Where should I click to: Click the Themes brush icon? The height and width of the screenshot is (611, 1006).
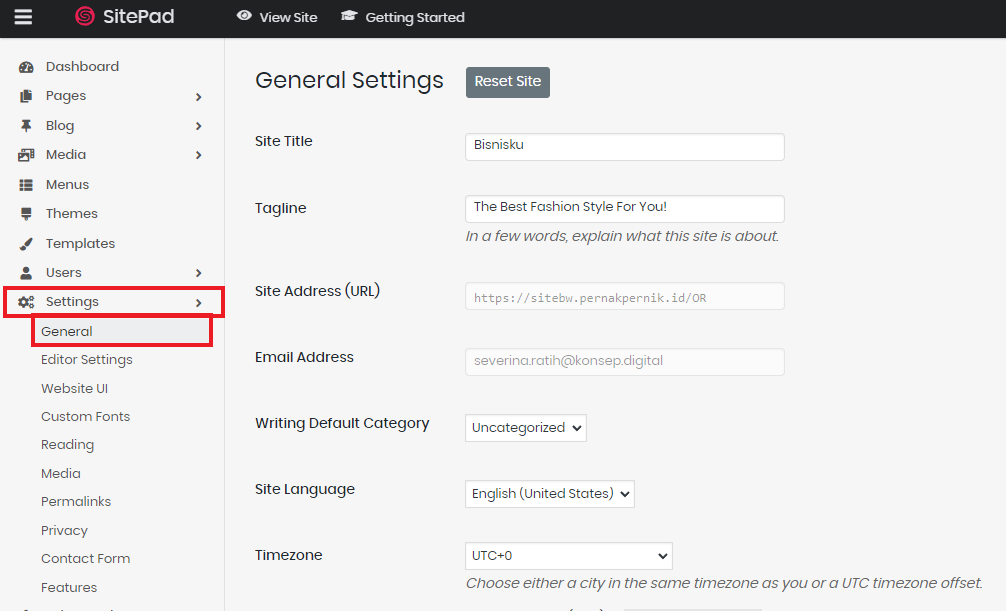pyautogui.click(x=27, y=214)
